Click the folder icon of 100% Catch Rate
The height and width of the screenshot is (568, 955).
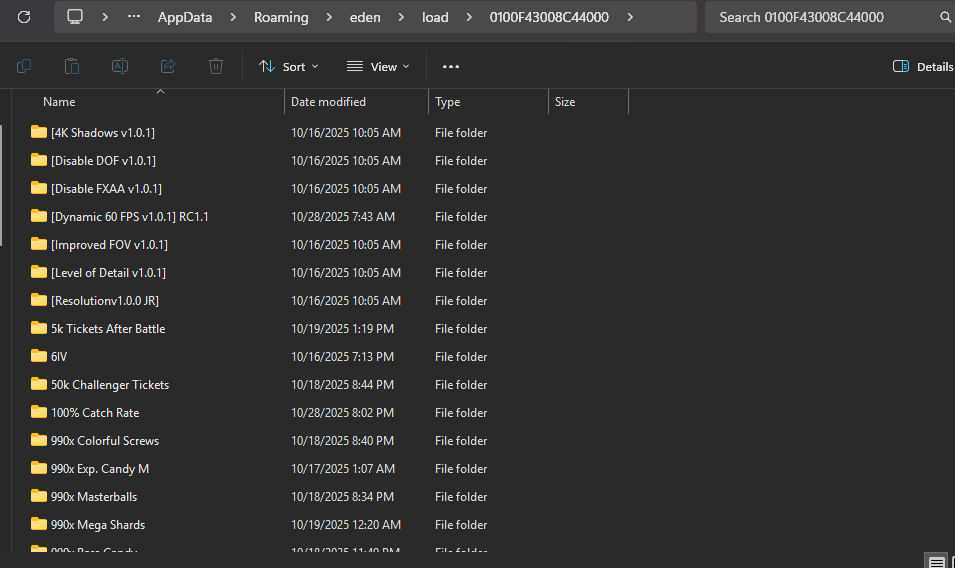click(x=39, y=412)
